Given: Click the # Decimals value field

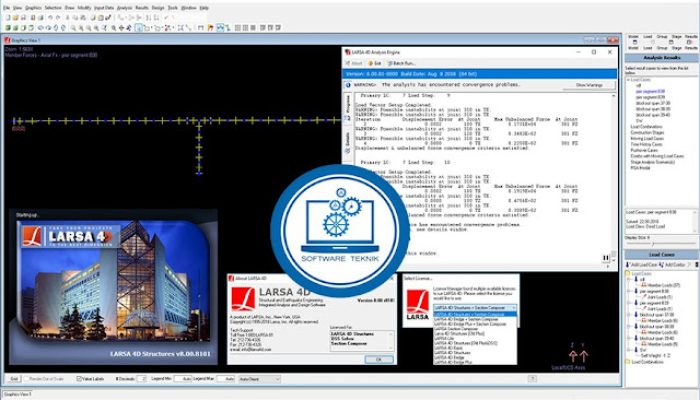Looking at the screenshot, I should pos(141,379).
